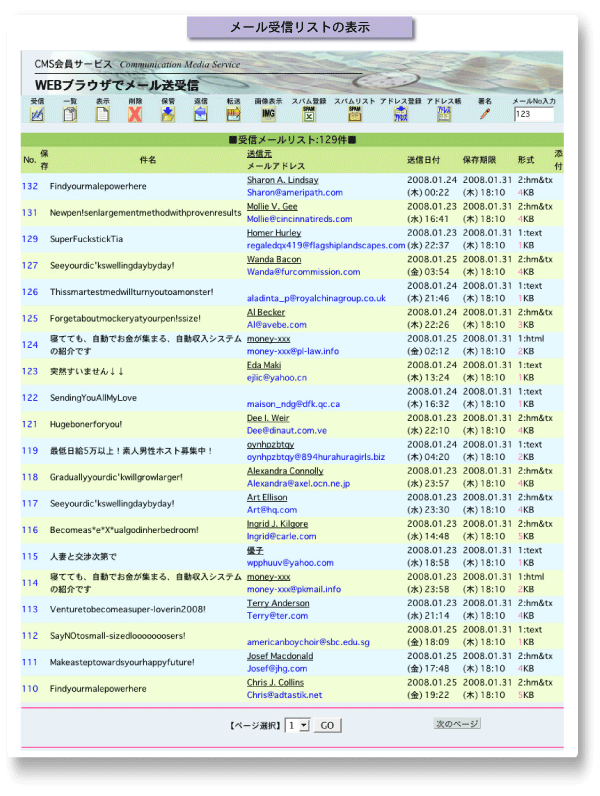Click the maison_ndg@dfk.qc.ca address link
600x796 pixels.
pyautogui.click(x=293, y=404)
